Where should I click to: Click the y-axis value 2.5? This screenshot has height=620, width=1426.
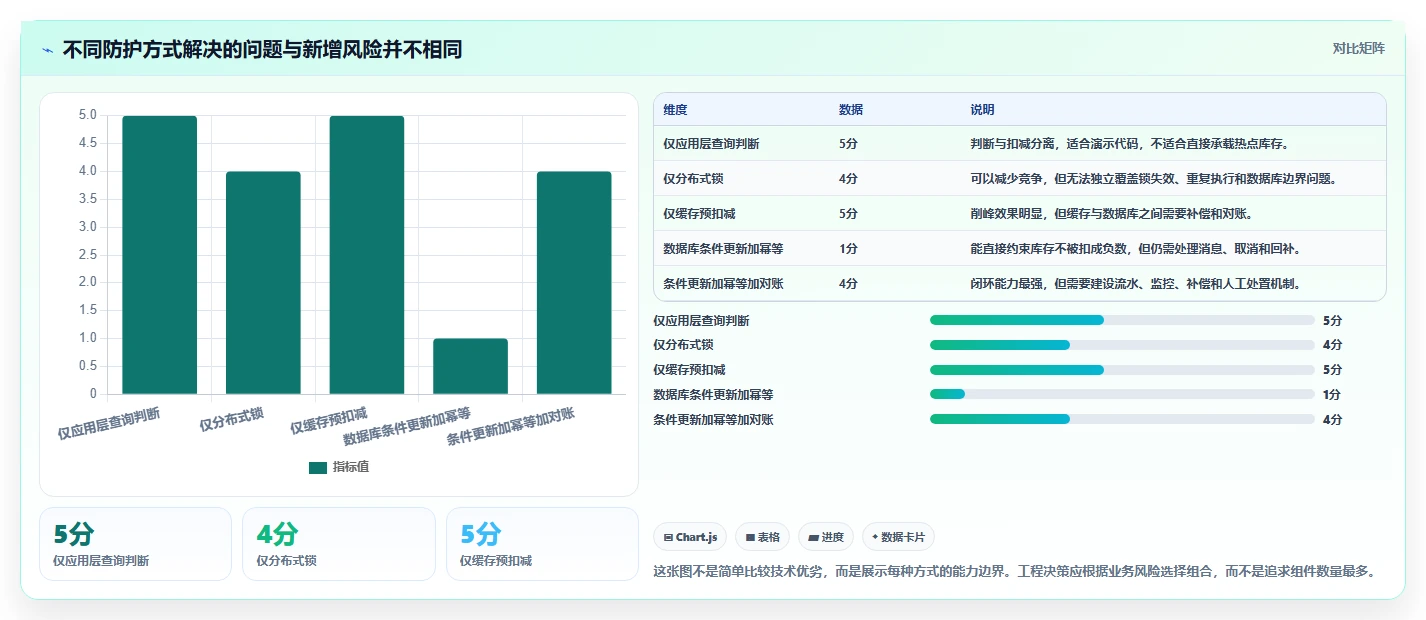click(x=88, y=255)
